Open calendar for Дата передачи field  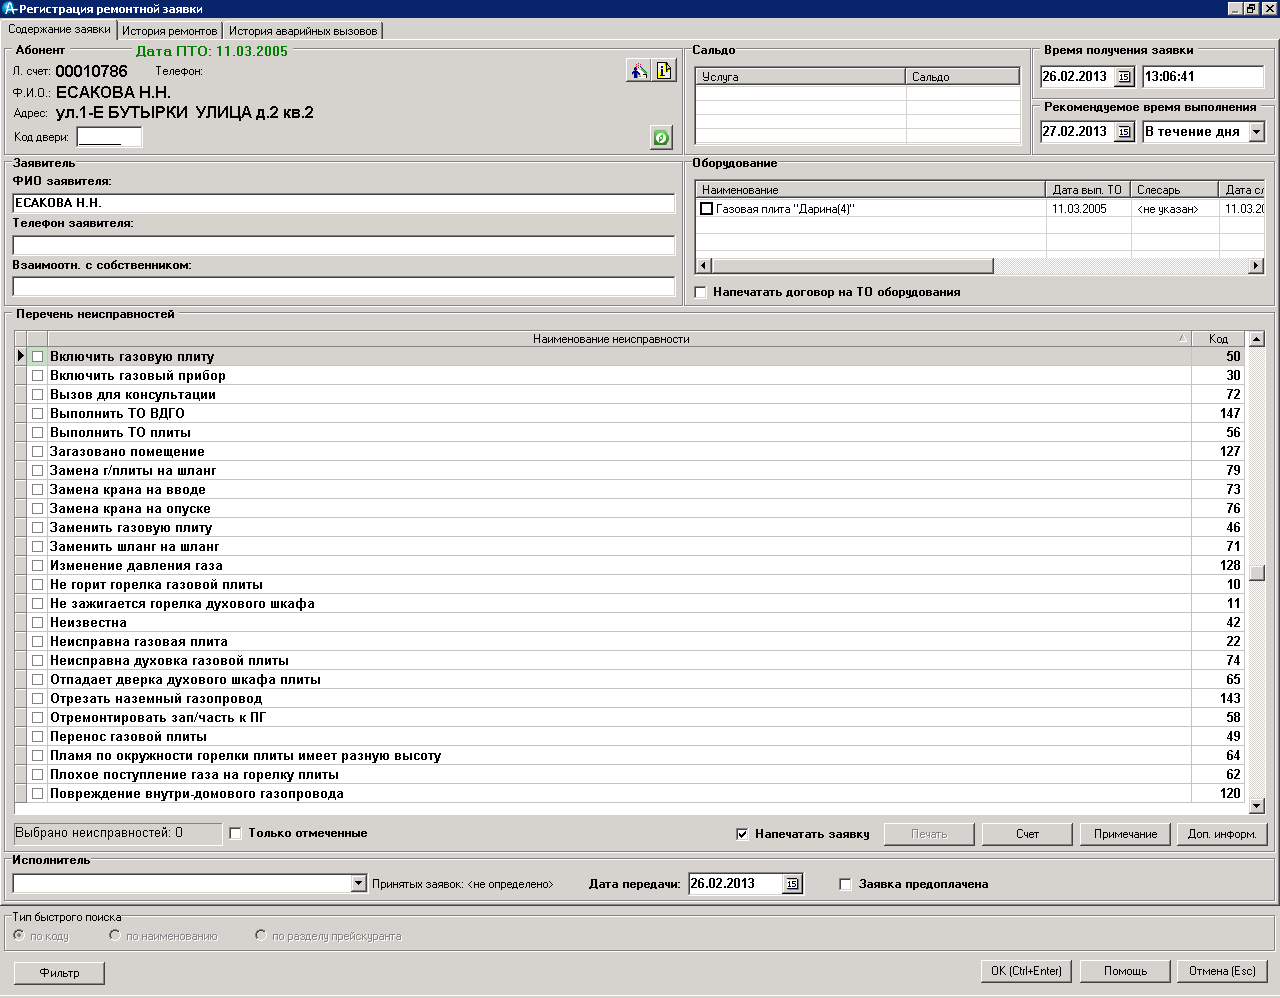coord(792,884)
